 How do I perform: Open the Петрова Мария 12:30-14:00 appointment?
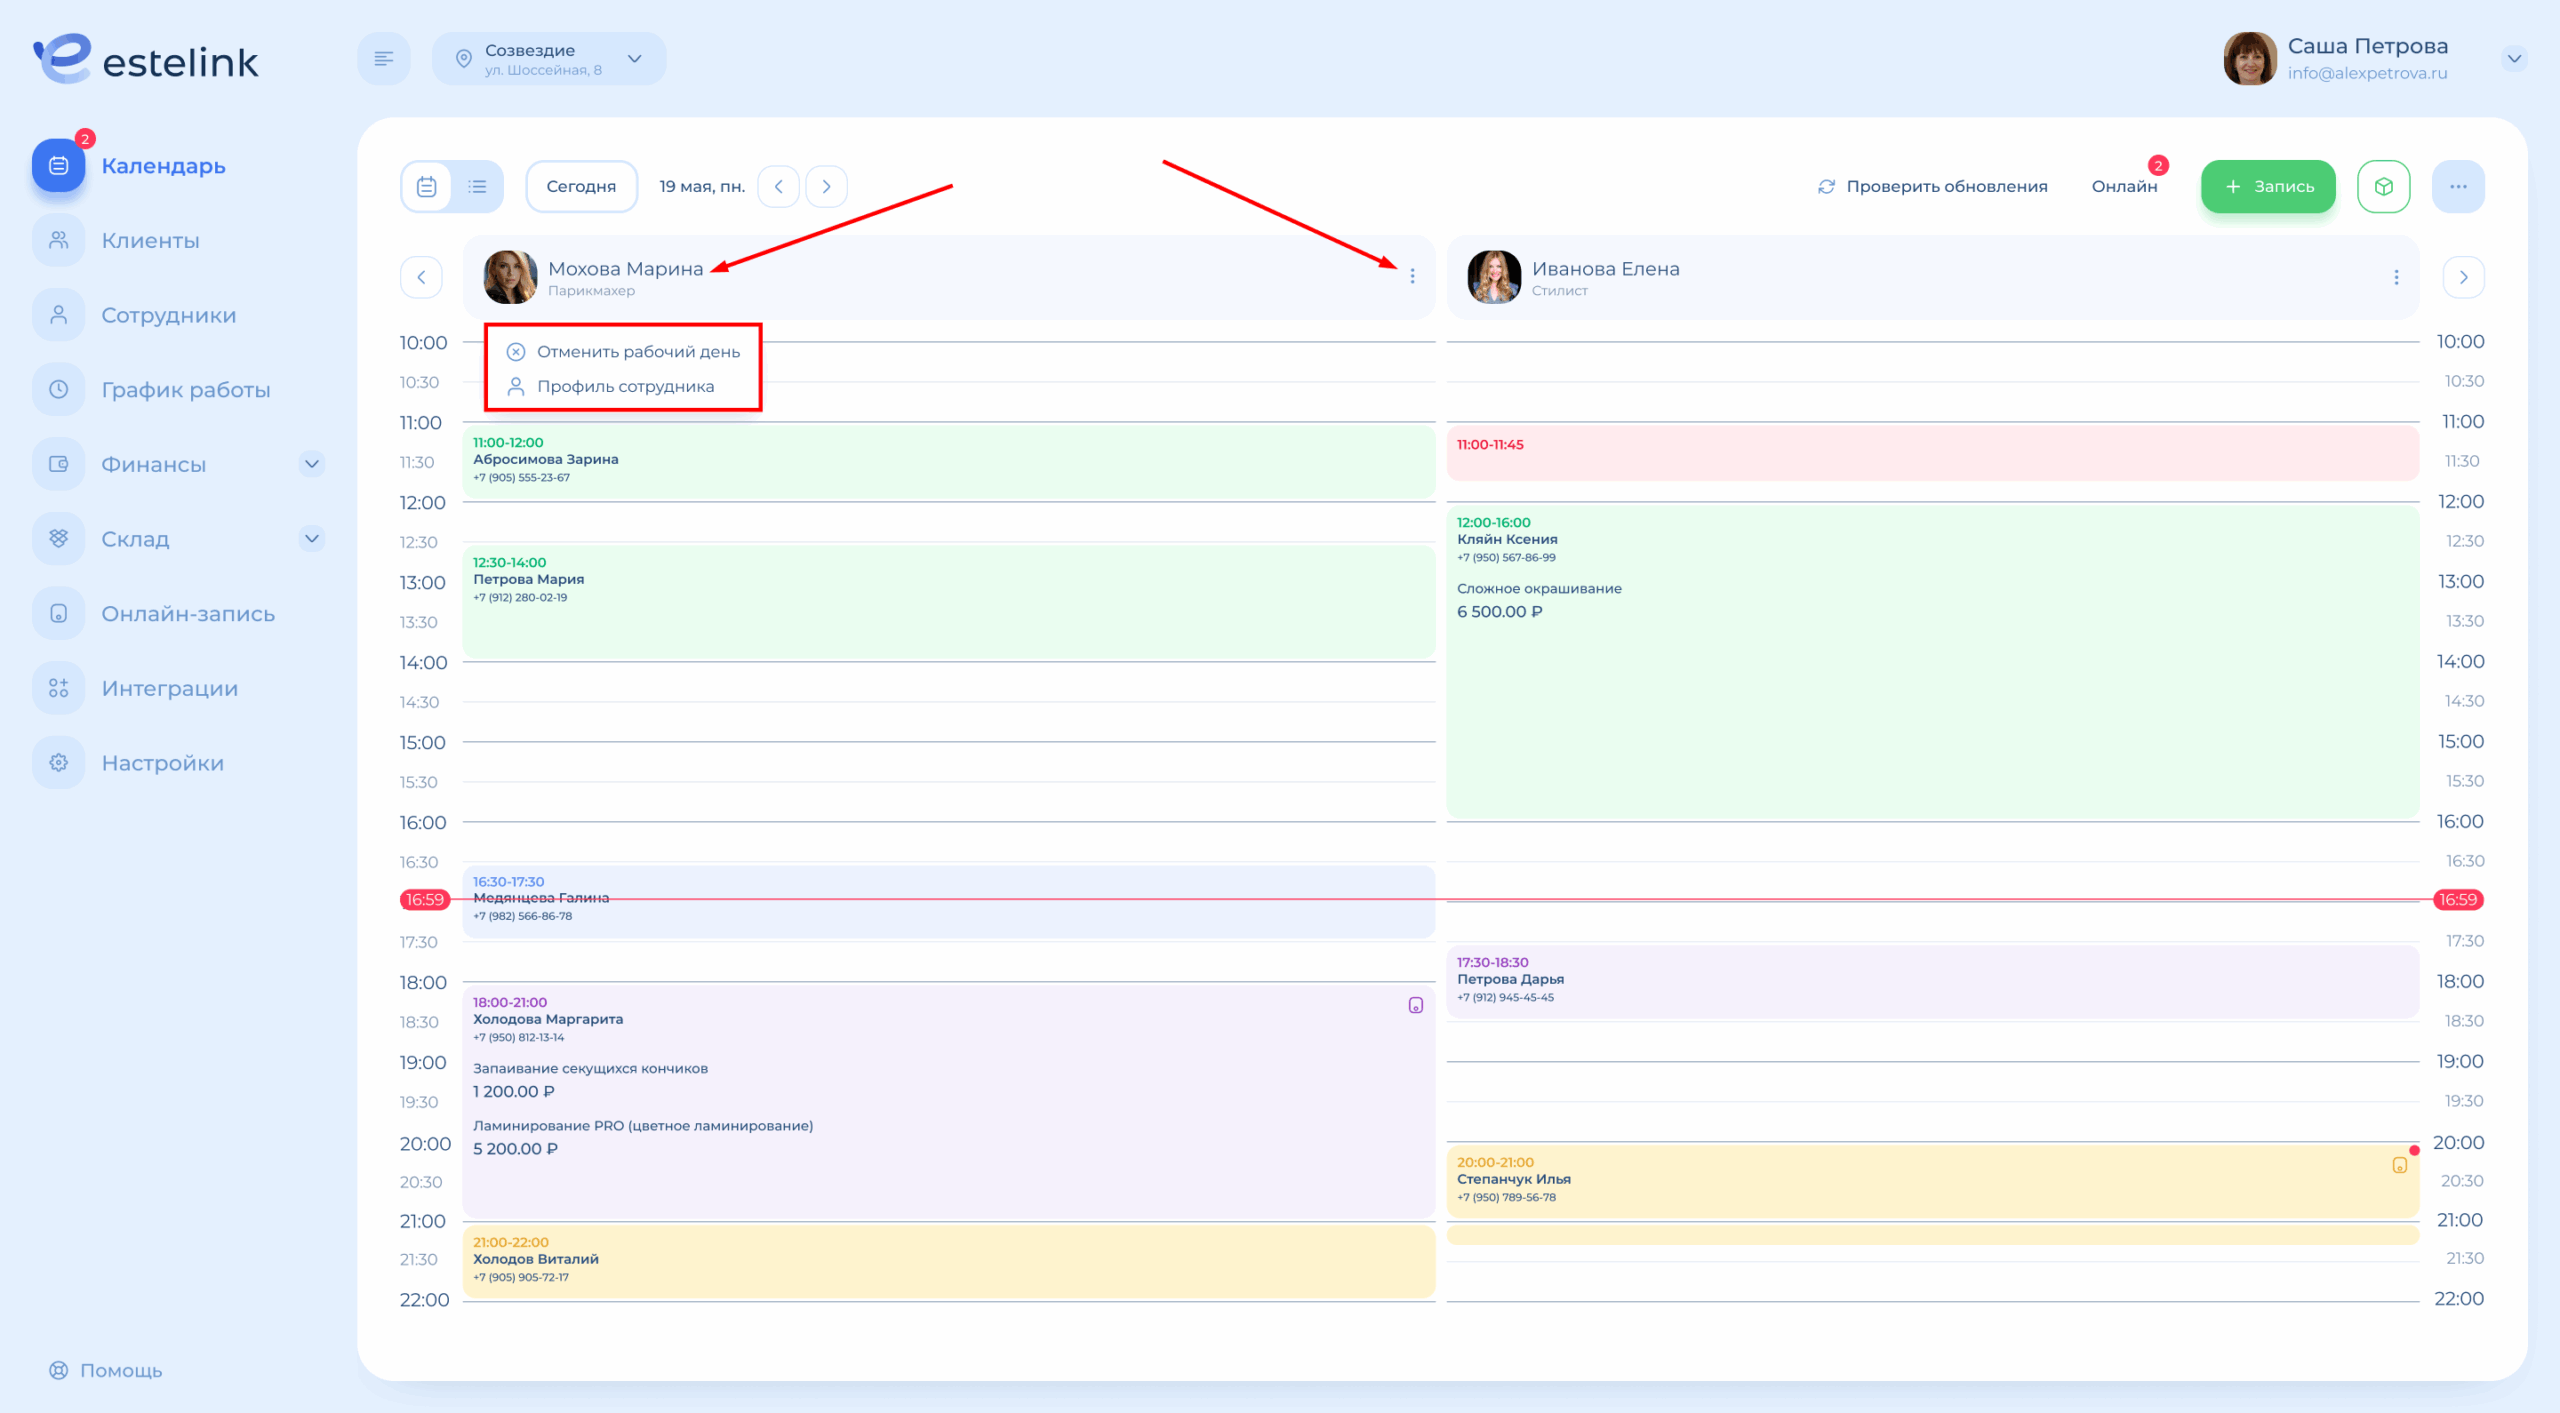948,601
